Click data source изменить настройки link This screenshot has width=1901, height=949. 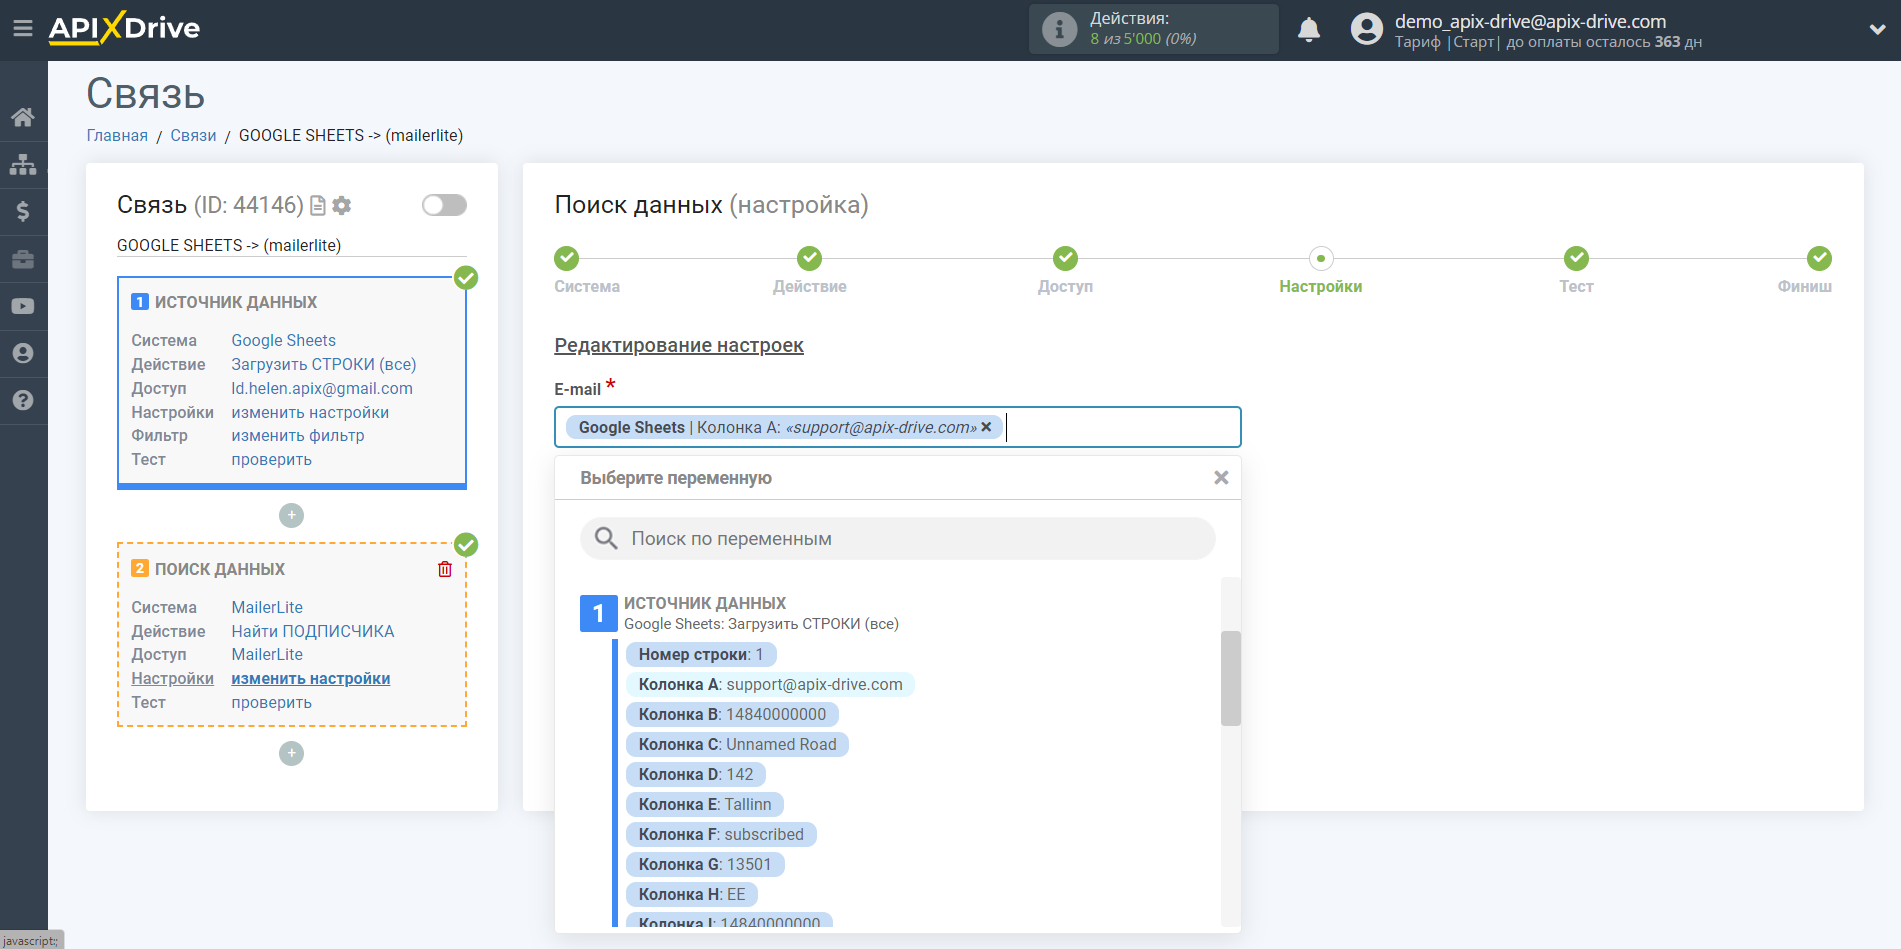[x=310, y=412]
